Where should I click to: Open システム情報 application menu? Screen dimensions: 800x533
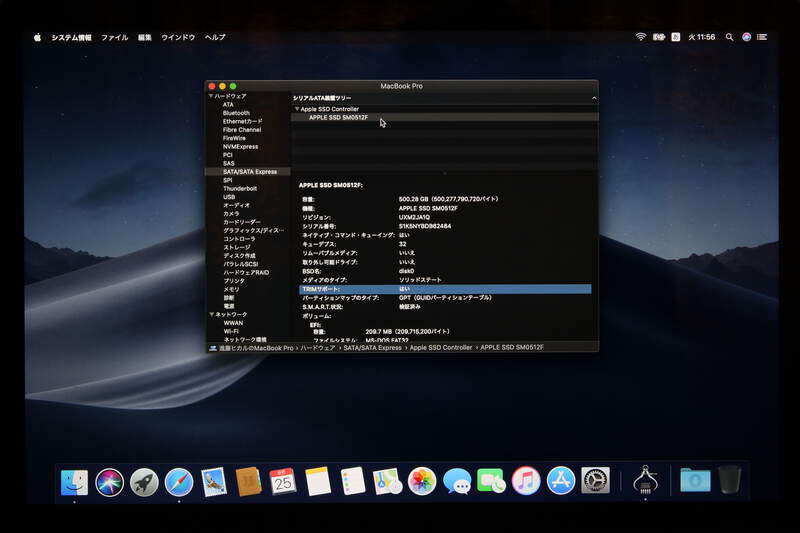coord(71,37)
